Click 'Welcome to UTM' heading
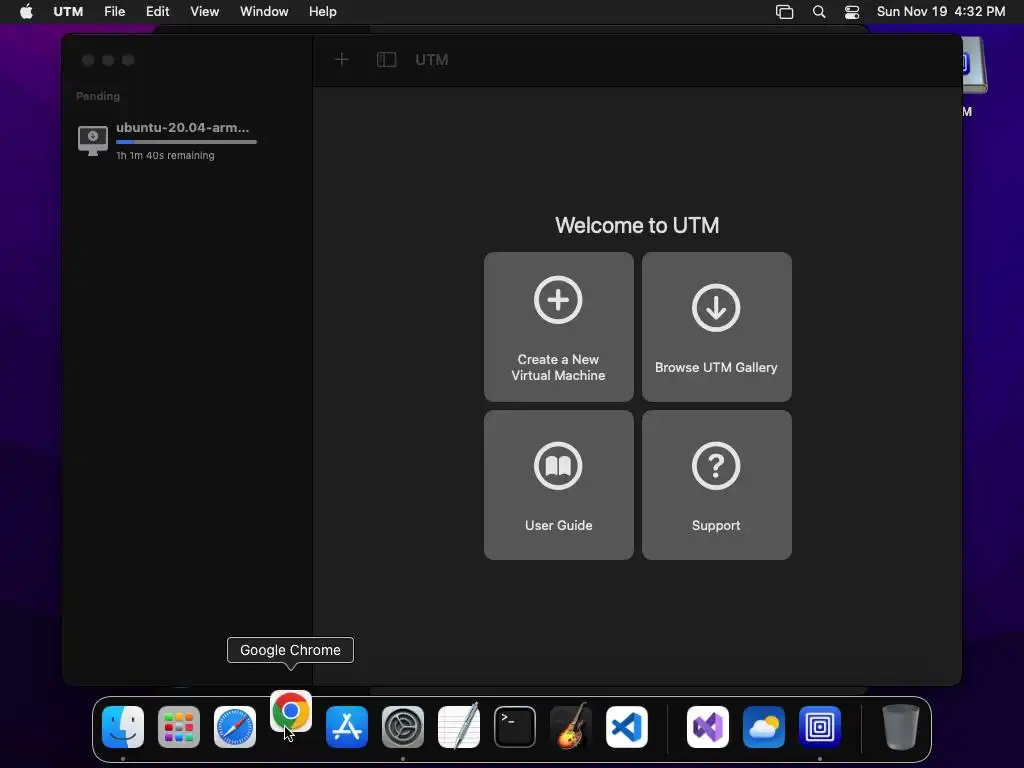Screen dimensions: 1024x768 (637, 225)
